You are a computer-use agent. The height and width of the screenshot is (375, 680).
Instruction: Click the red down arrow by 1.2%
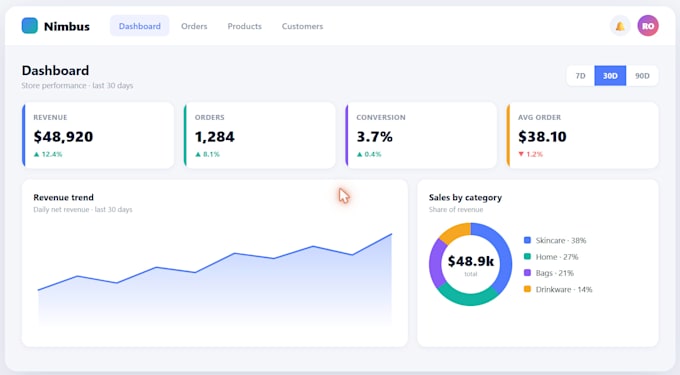pyautogui.click(x=521, y=154)
